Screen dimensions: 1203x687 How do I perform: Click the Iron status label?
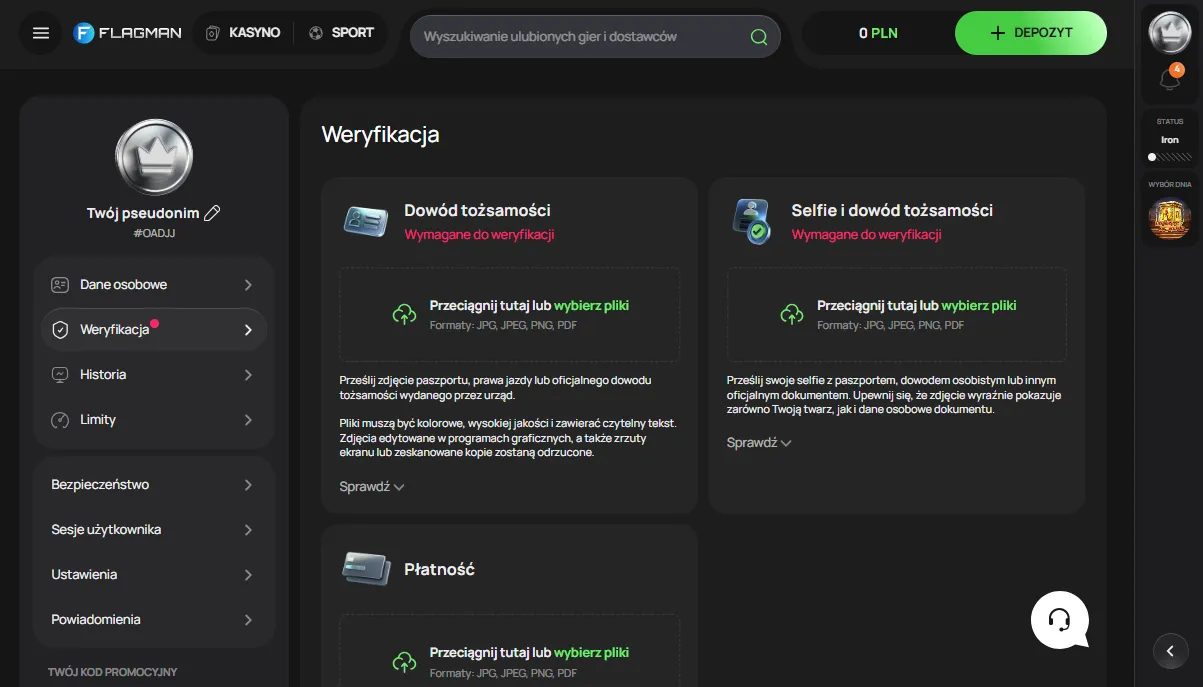1169,140
